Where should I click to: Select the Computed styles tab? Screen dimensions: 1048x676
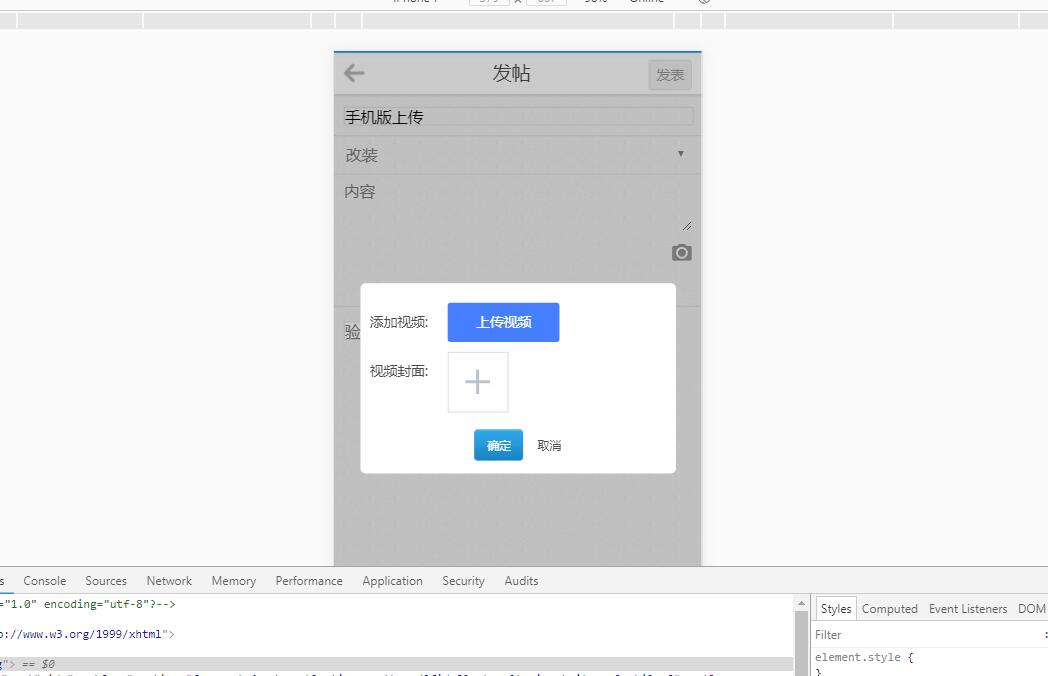coord(889,609)
